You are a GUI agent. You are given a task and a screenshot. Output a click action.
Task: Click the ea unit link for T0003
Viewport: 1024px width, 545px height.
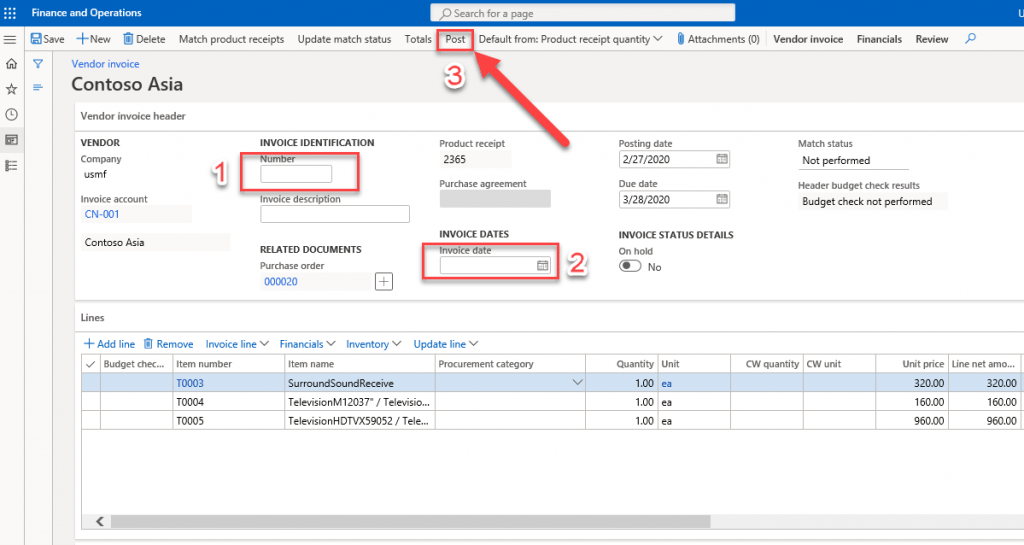pyautogui.click(x=666, y=384)
